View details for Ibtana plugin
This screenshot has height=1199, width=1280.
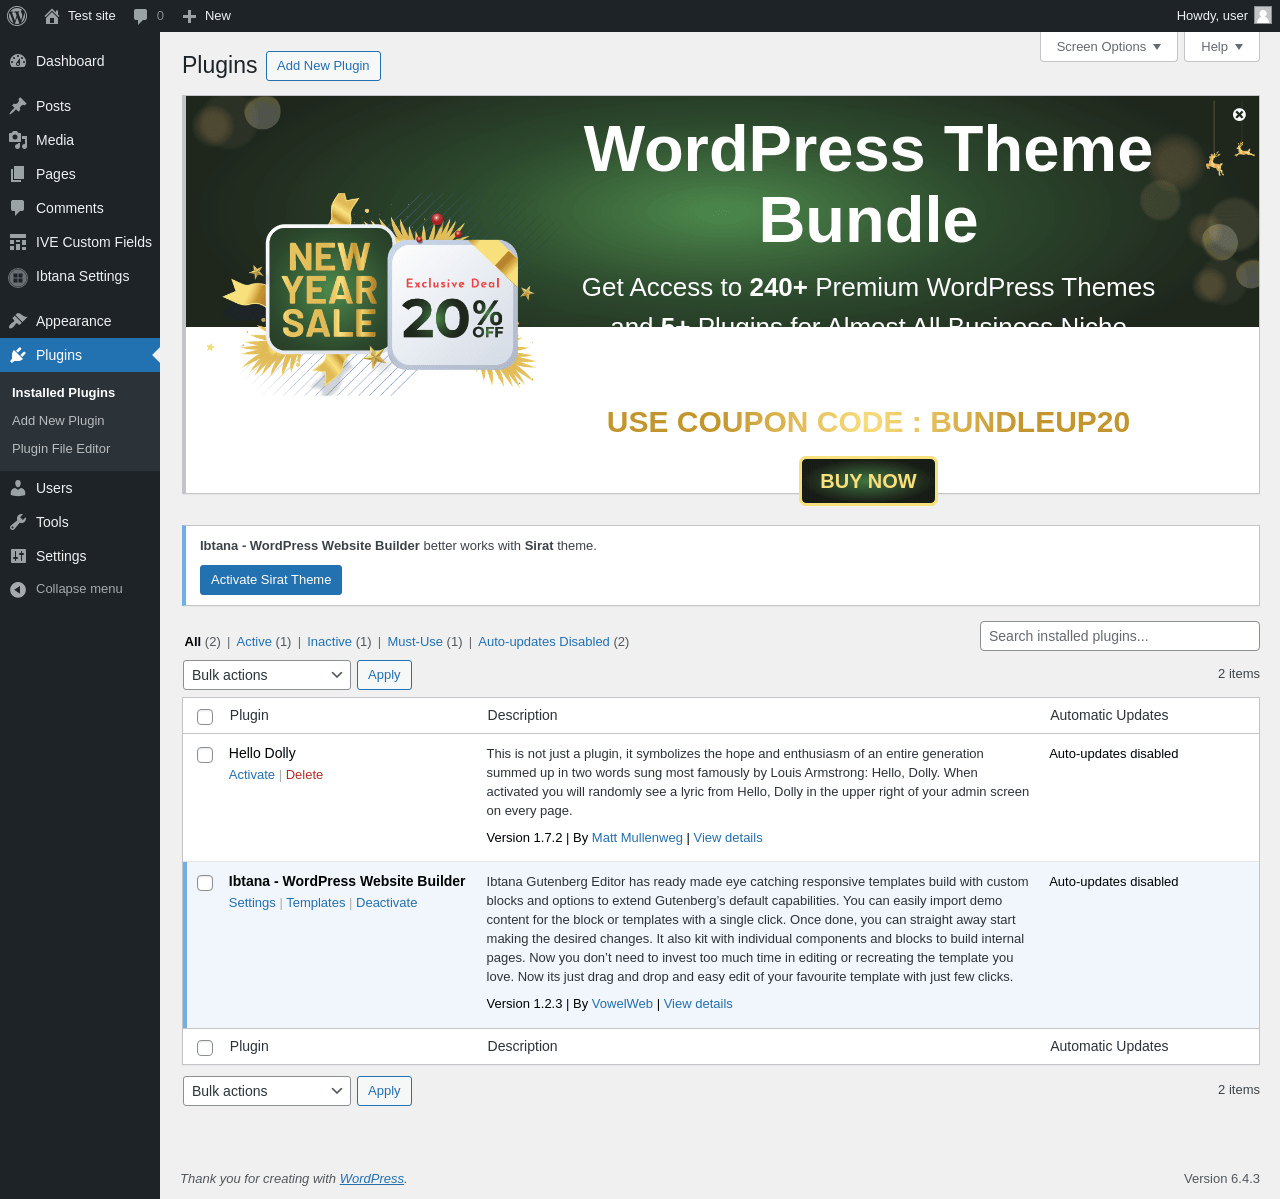pos(698,1004)
